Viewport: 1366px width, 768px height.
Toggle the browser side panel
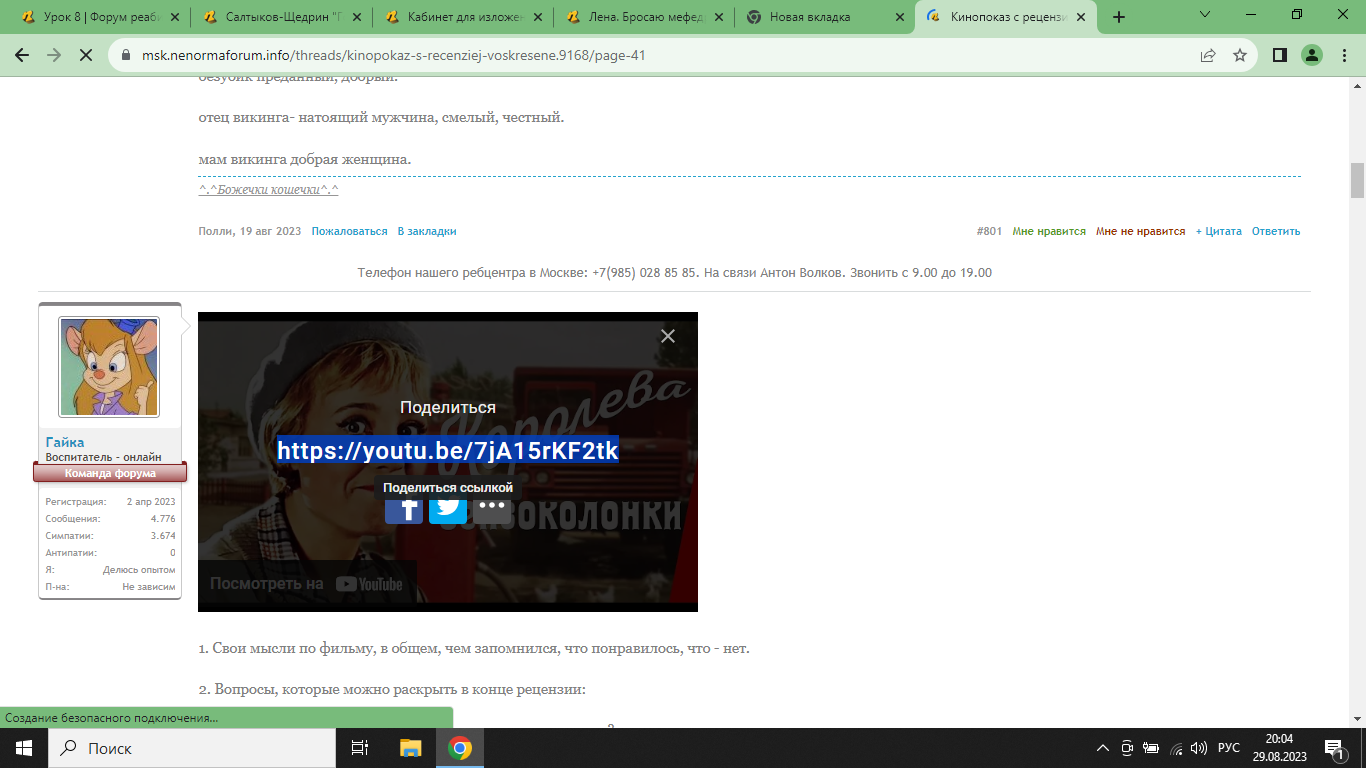tap(1279, 55)
